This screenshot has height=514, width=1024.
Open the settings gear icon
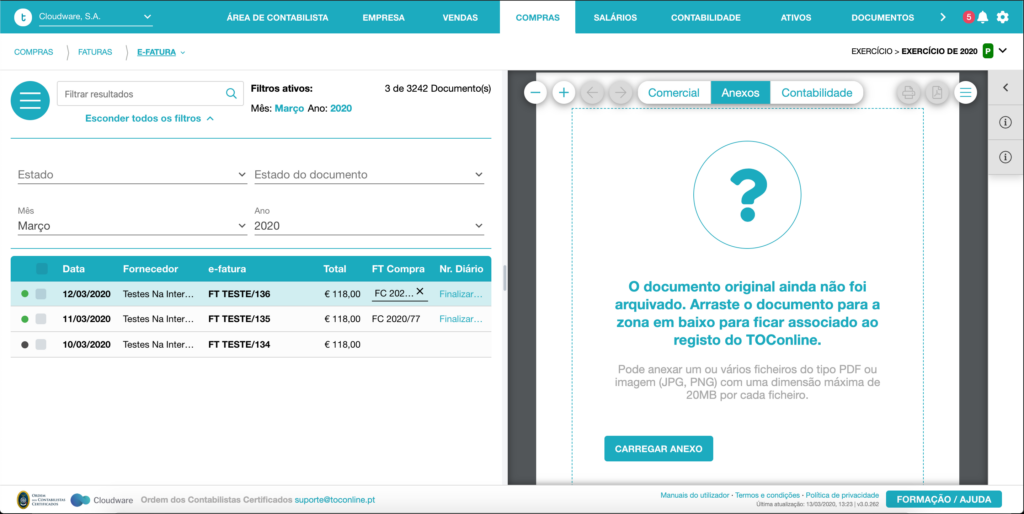(1002, 18)
